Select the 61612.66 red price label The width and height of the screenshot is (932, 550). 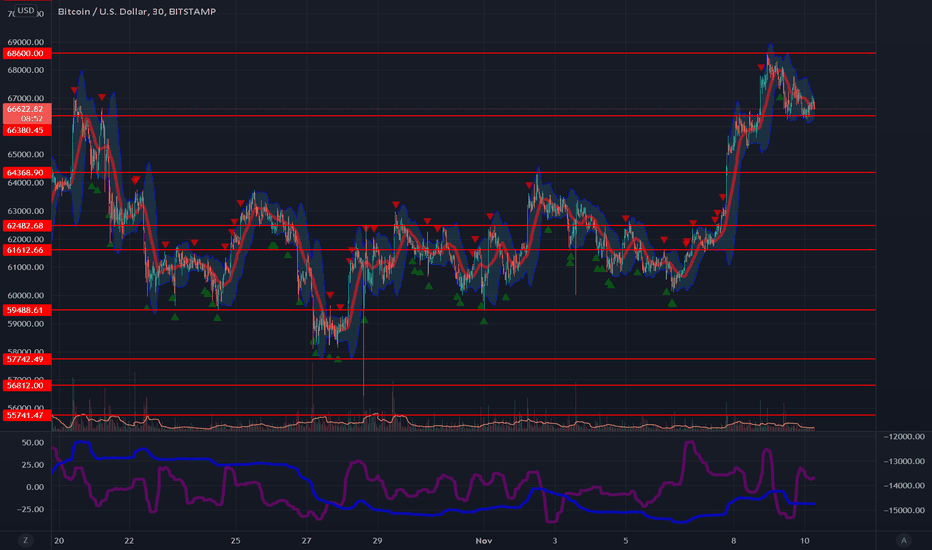(27, 250)
